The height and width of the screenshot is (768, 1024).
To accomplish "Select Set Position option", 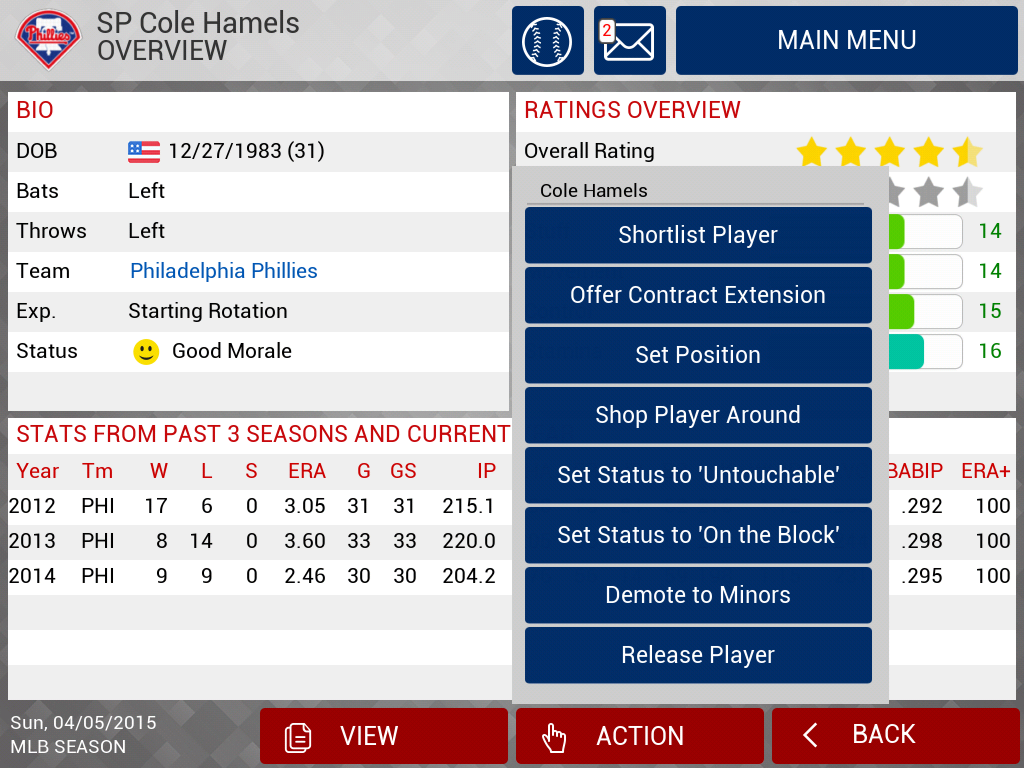I will (x=698, y=355).
